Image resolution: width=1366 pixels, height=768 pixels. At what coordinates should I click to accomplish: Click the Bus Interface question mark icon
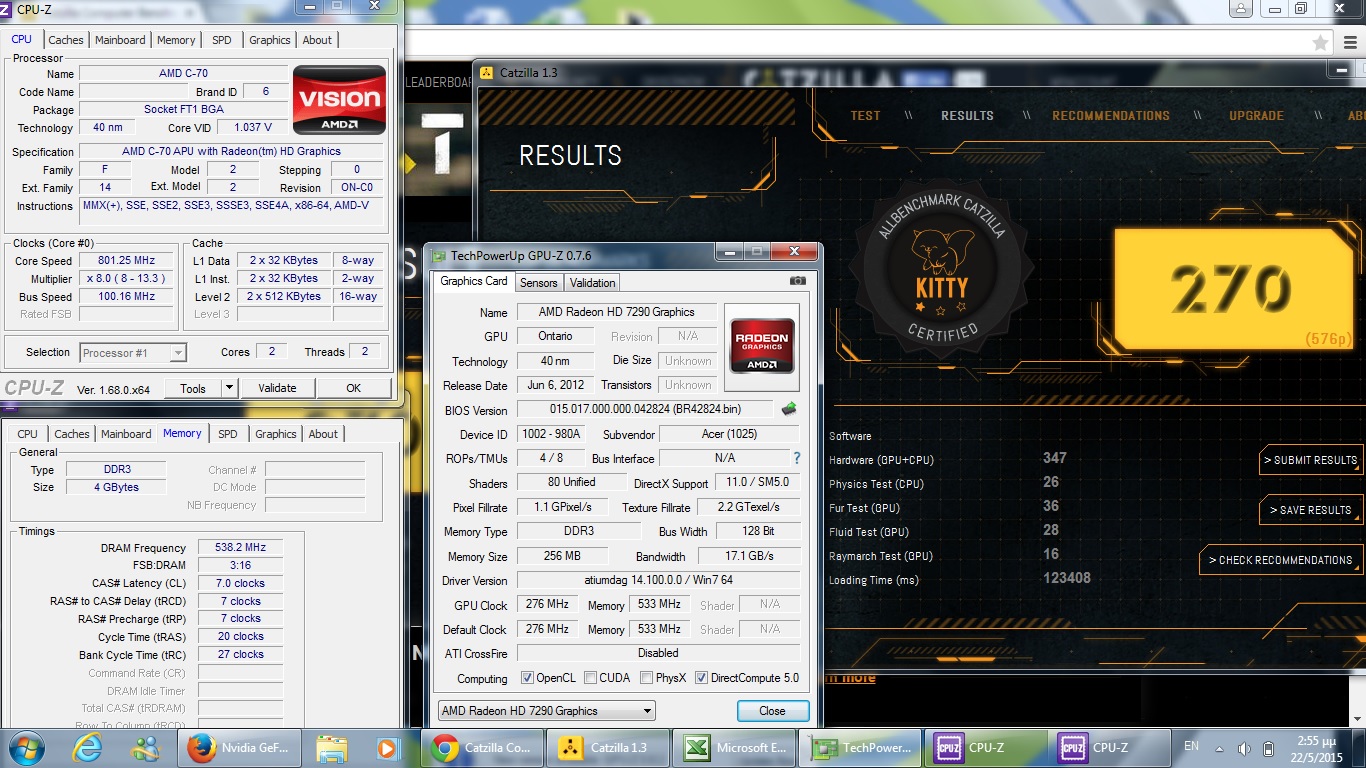tap(796, 458)
